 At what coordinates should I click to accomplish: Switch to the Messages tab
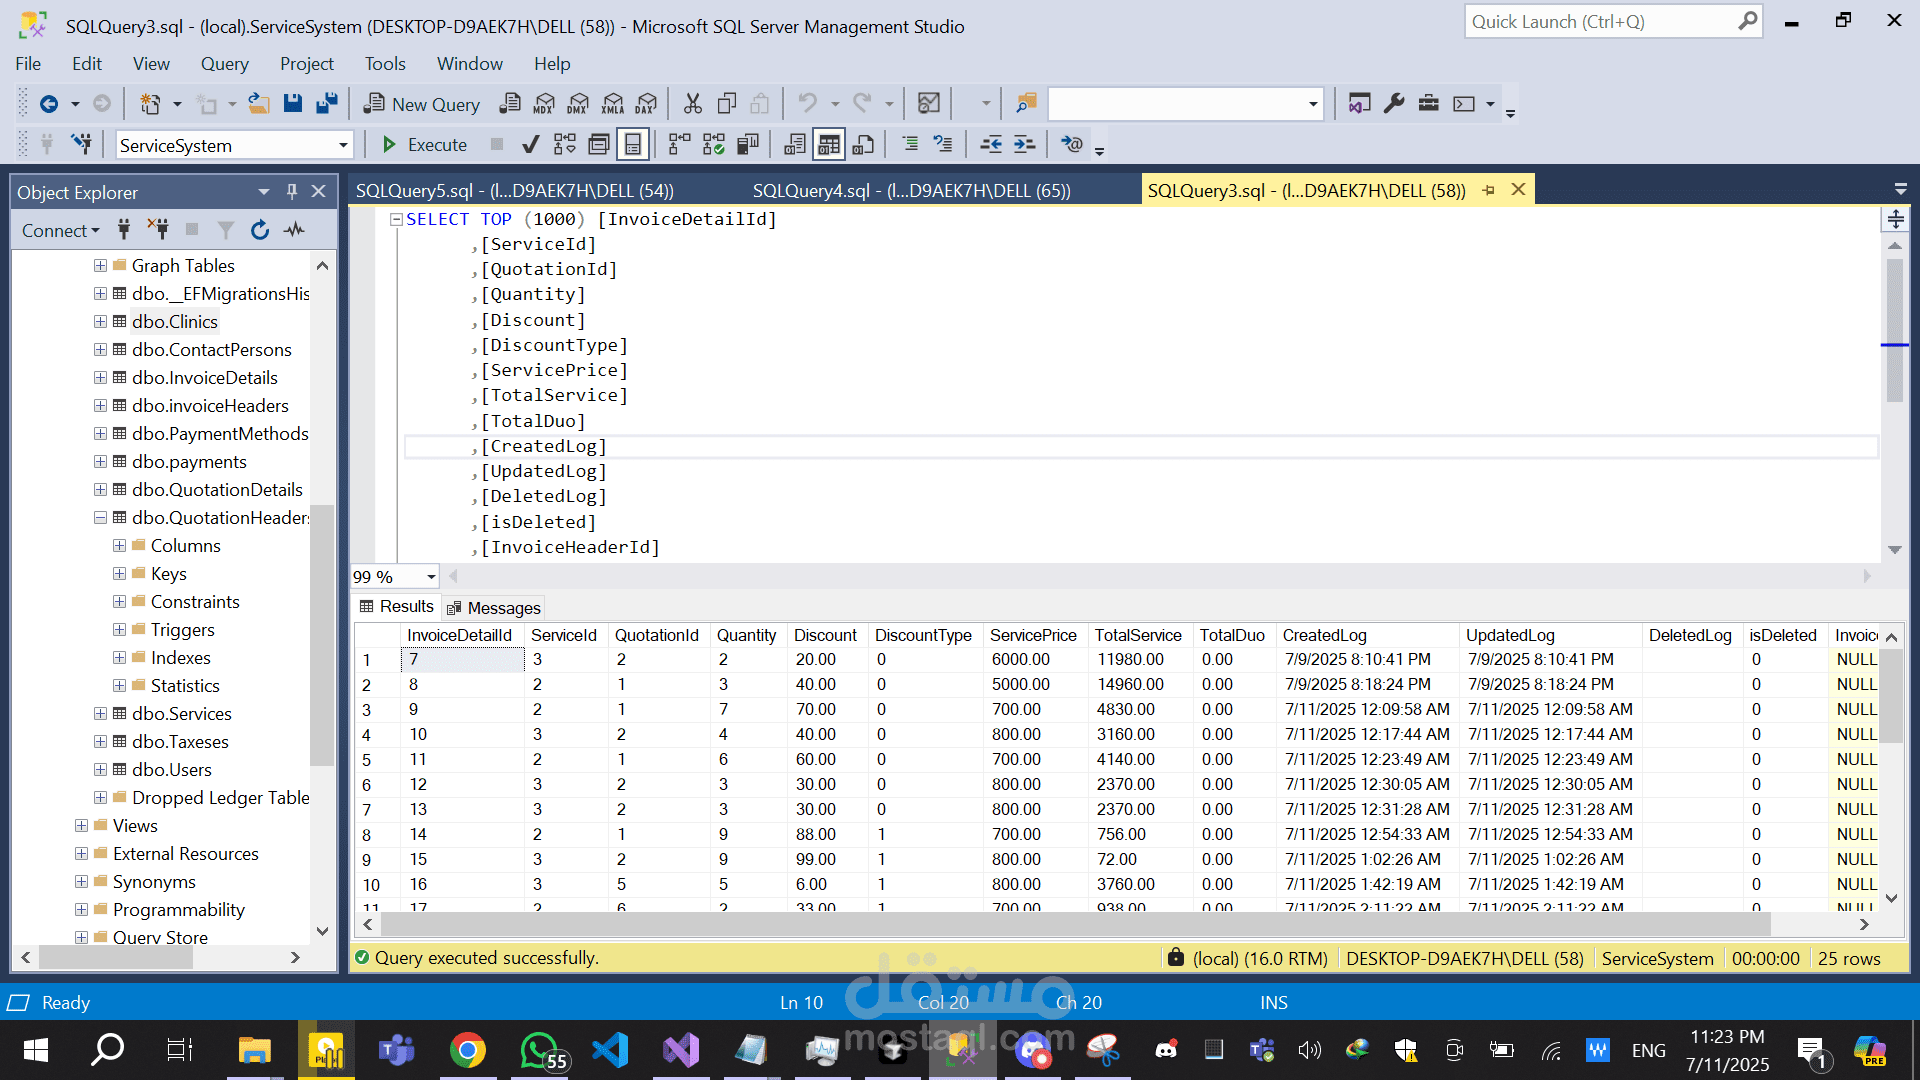pyautogui.click(x=494, y=608)
